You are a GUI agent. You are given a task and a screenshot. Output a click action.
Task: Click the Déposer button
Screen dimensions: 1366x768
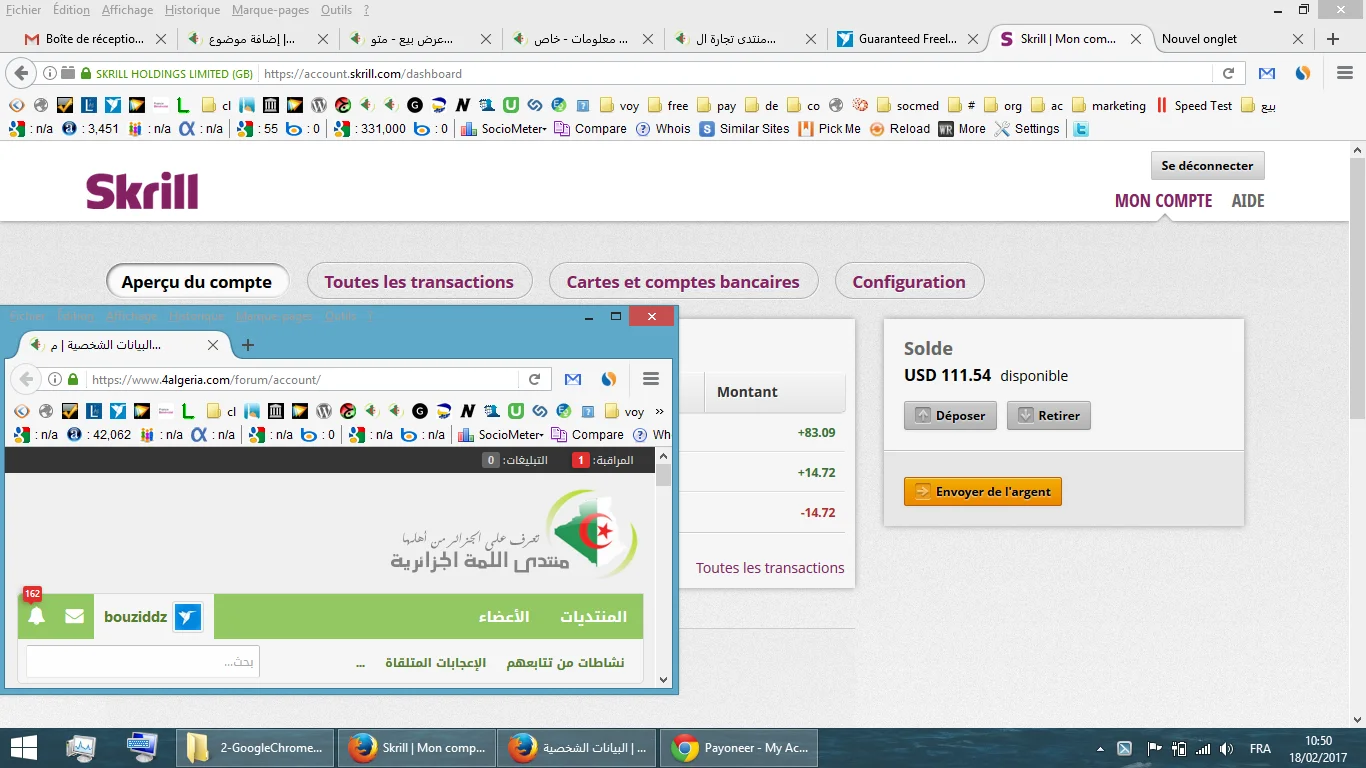click(x=950, y=416)
